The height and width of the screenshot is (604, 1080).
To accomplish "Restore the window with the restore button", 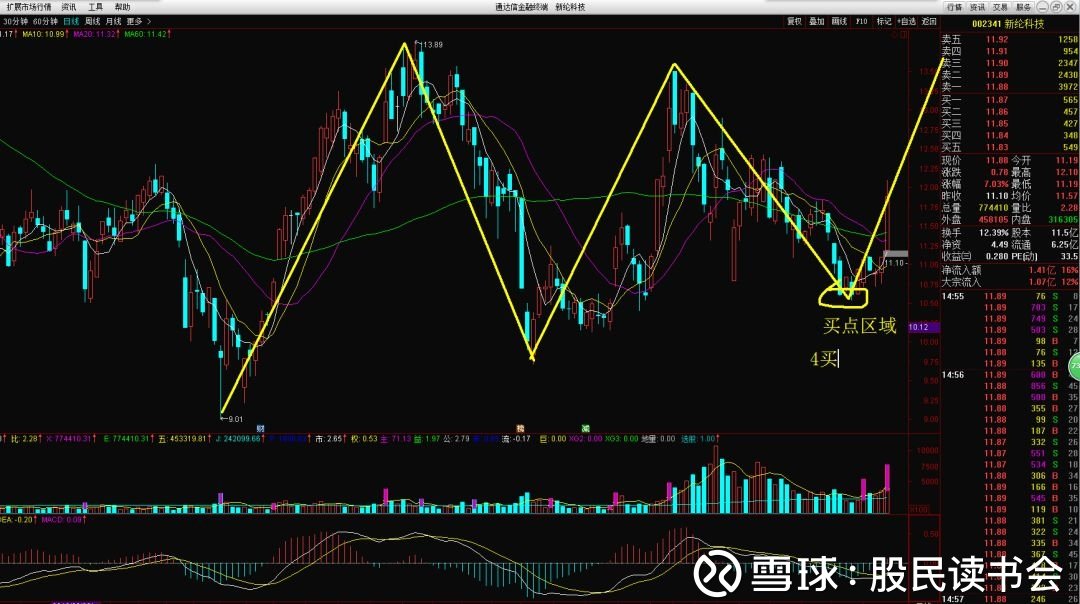I will point(1056,7).
